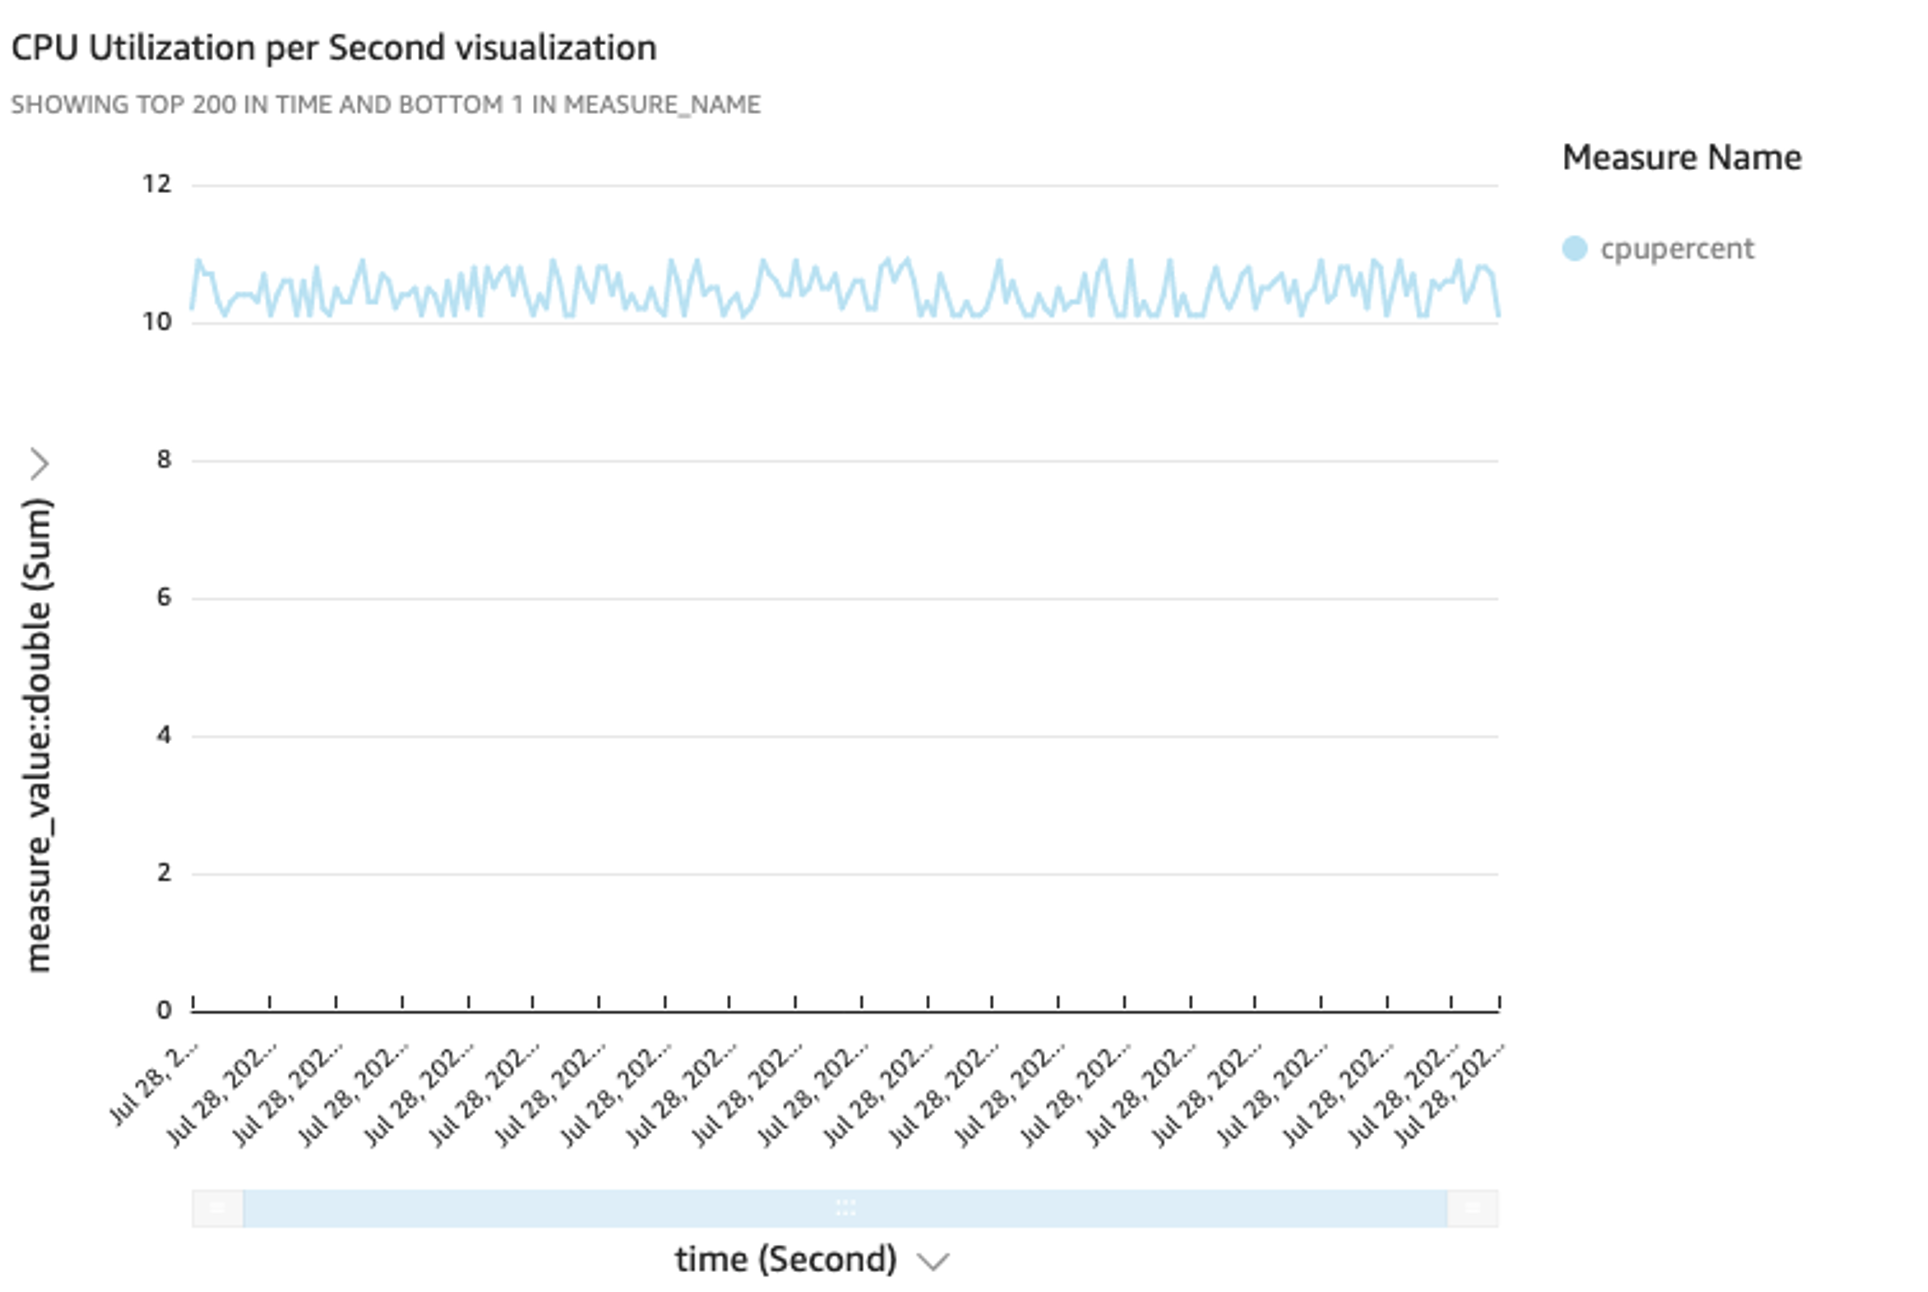Click the chart title CPU Utilization per Second
The width and height of the screenshot is (1928, 1292).
click(333, 48)
